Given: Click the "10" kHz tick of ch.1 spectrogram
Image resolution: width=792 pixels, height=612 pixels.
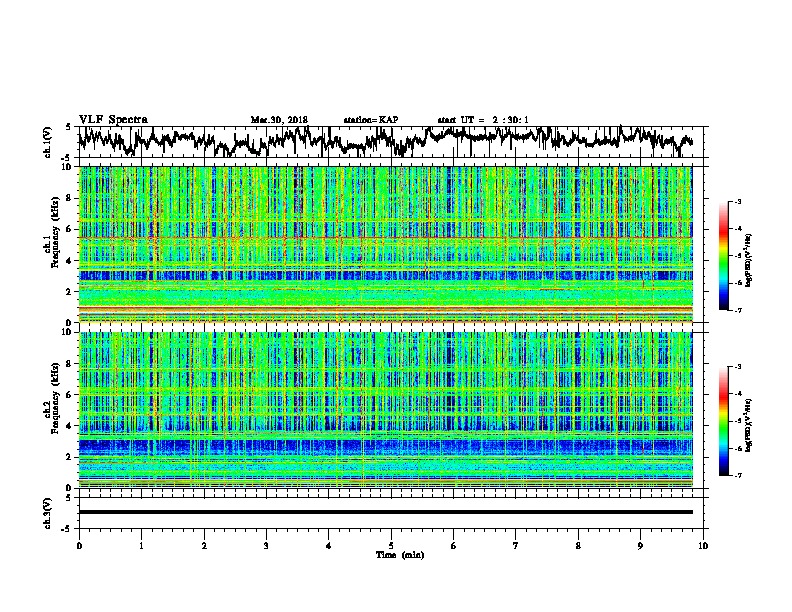Looking at the screenshot, I should (x=68, y=167).
